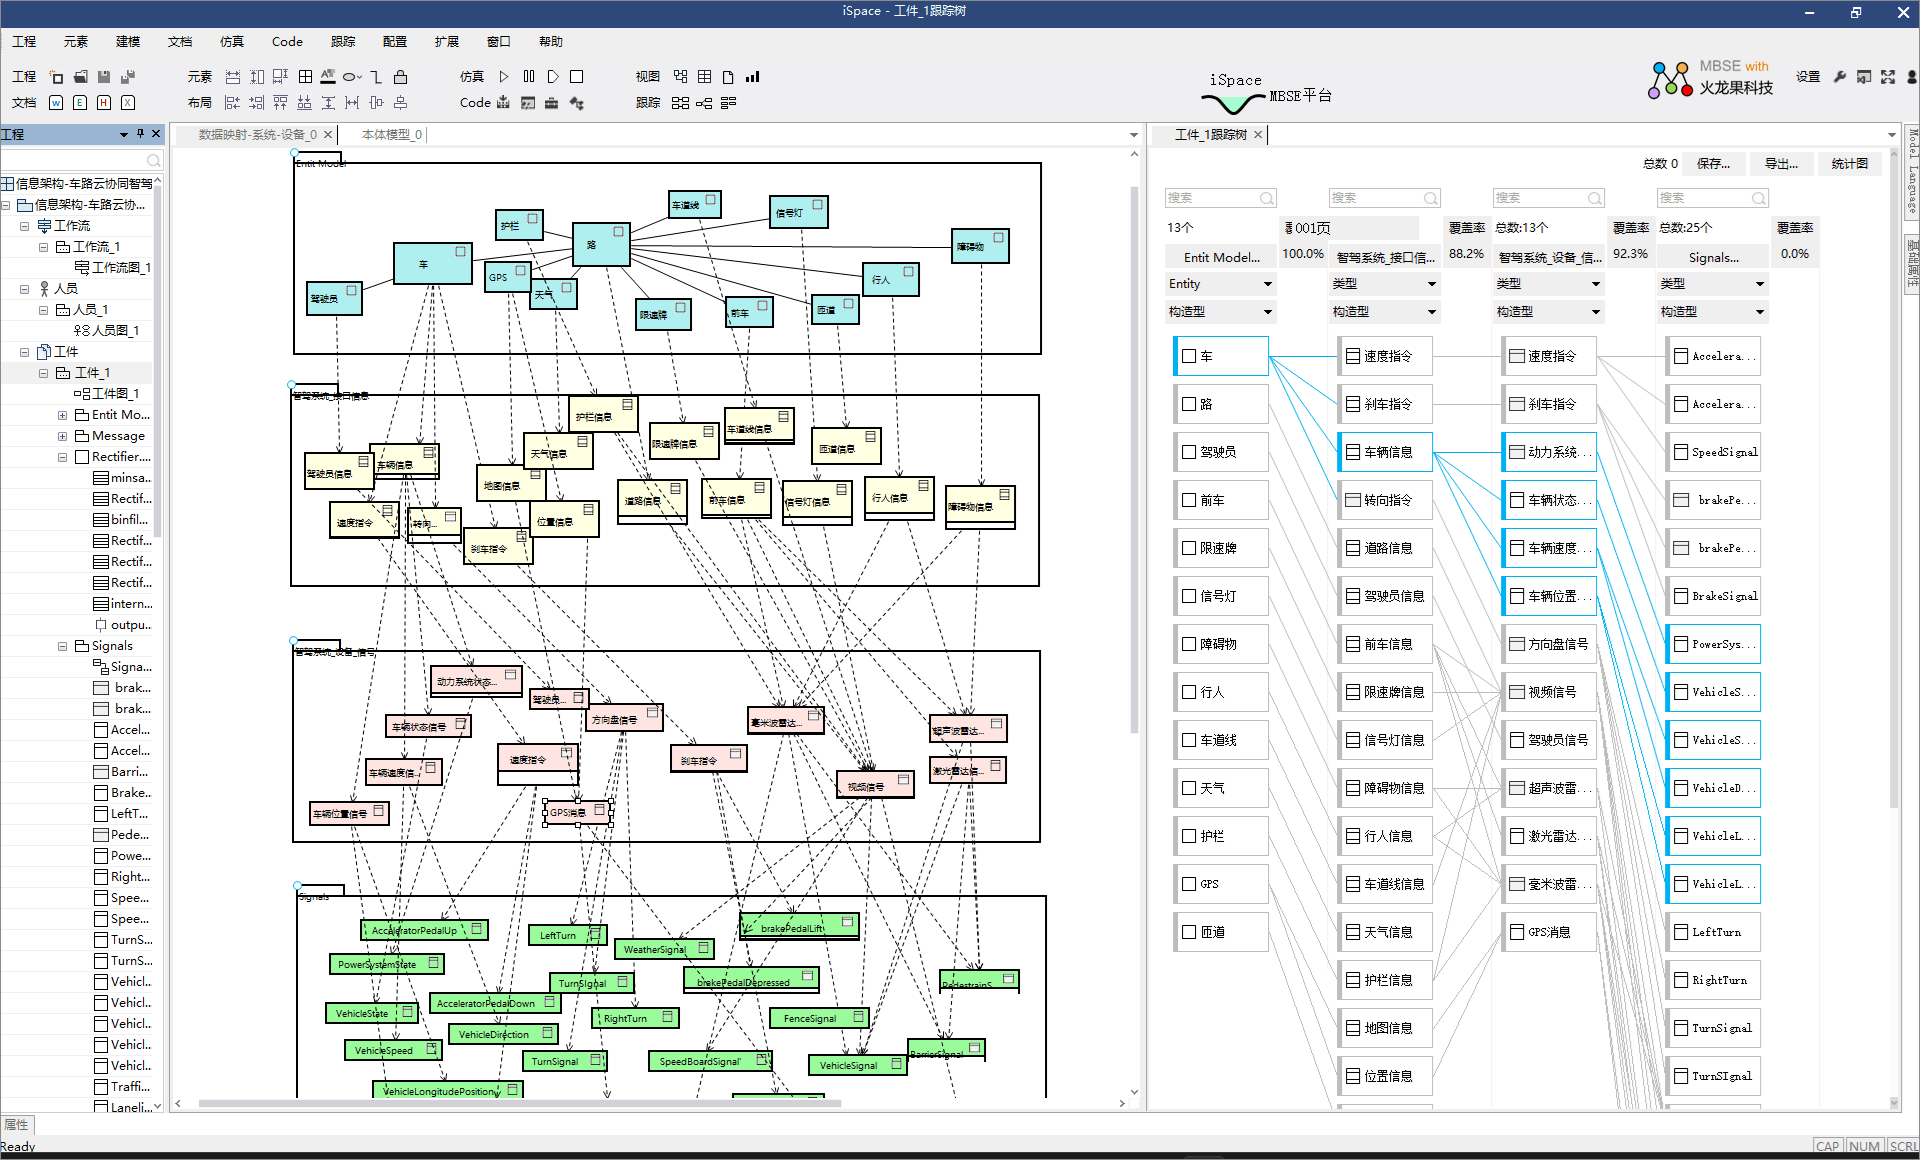Click the project tree search field
Viewport: 1920px width, 1160px height.
coord(80,160)
